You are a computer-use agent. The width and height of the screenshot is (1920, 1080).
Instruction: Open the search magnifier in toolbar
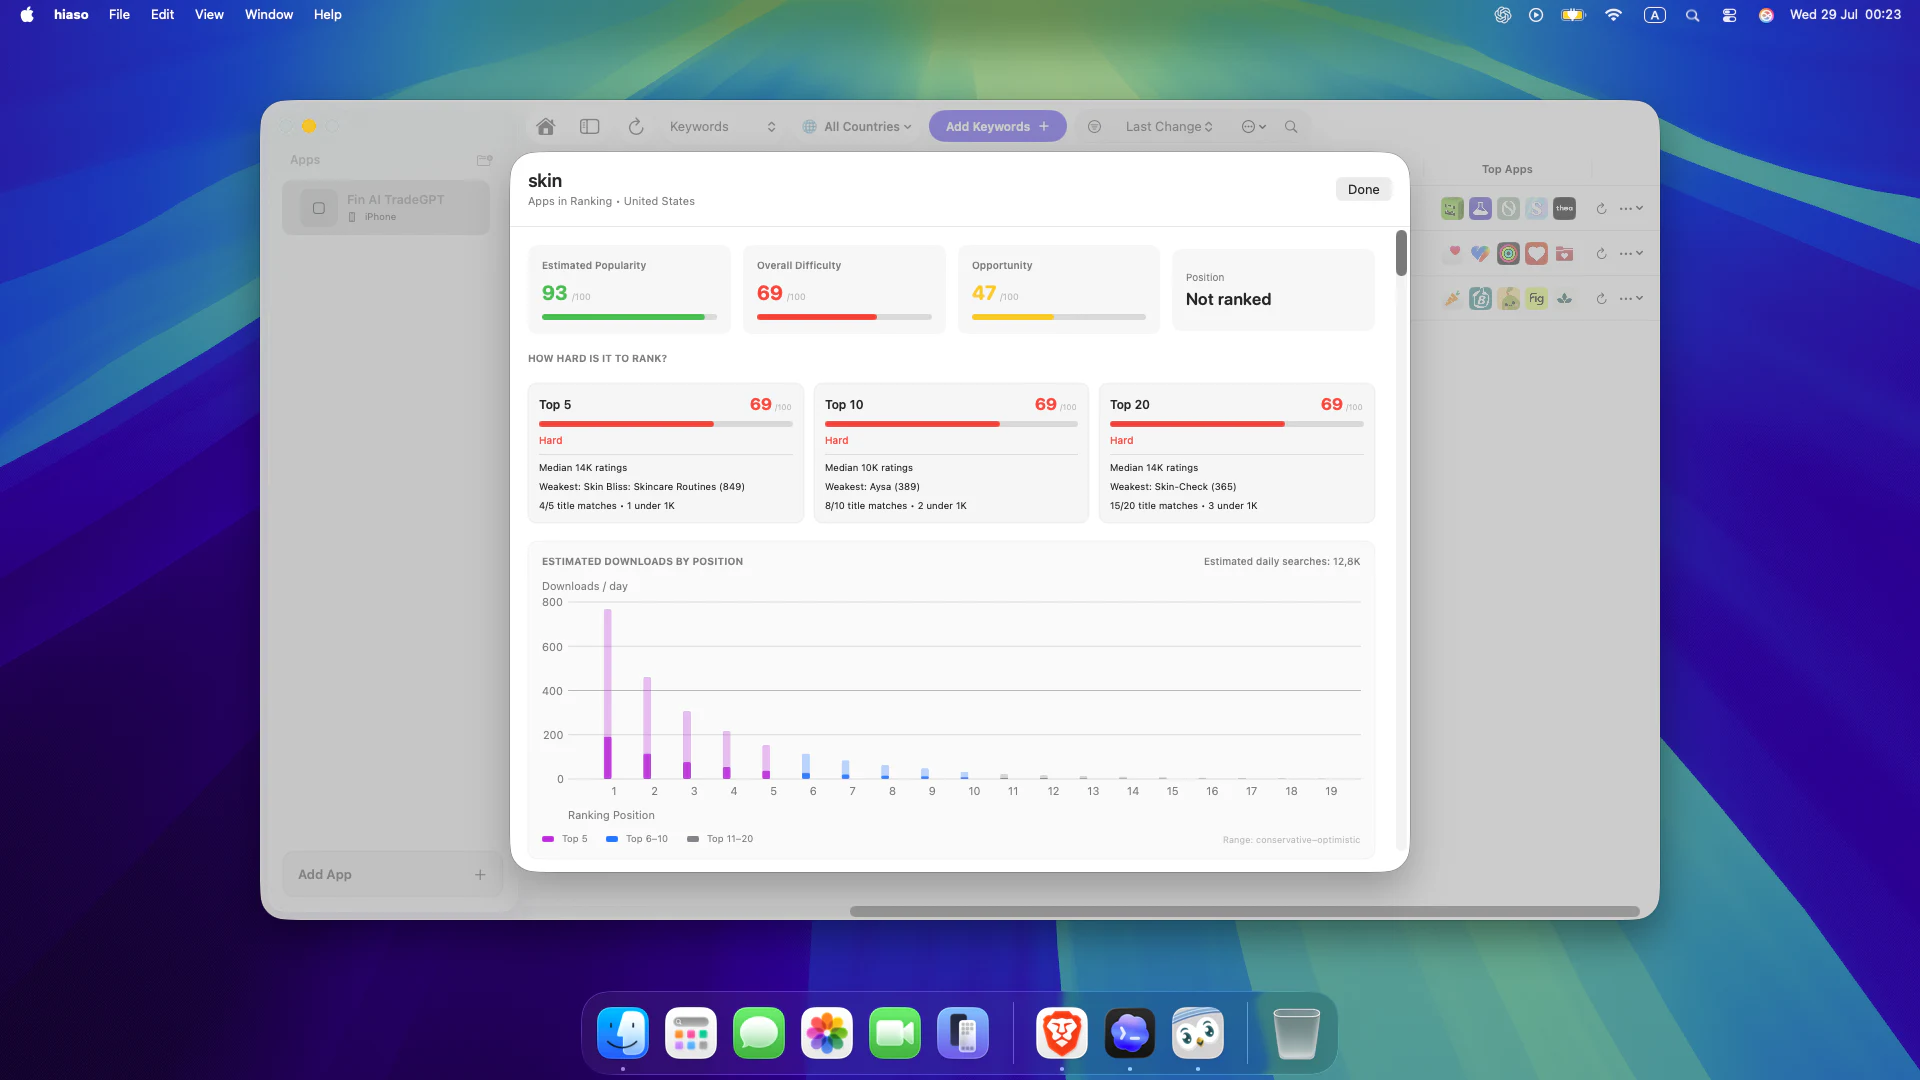[x=1291, y=127]
